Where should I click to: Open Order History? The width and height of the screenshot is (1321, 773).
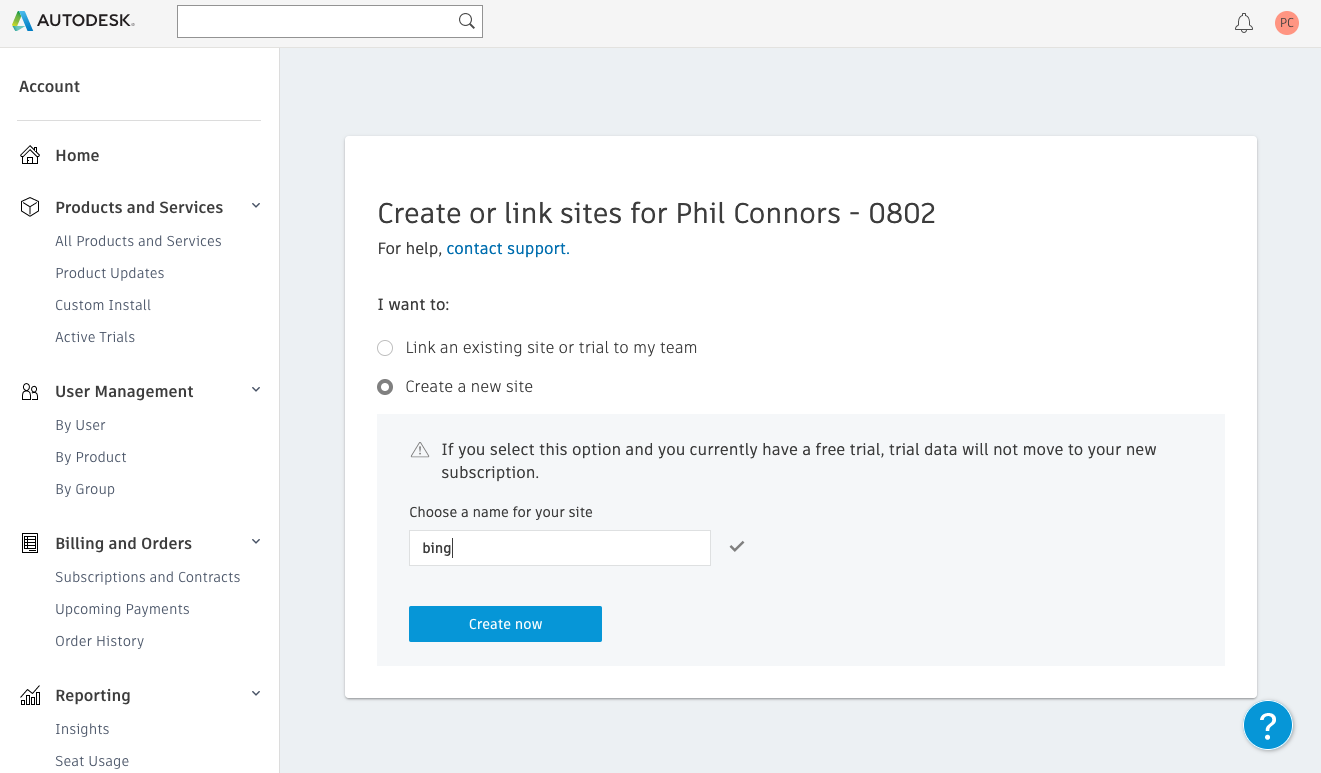click(x=99, y=641)
